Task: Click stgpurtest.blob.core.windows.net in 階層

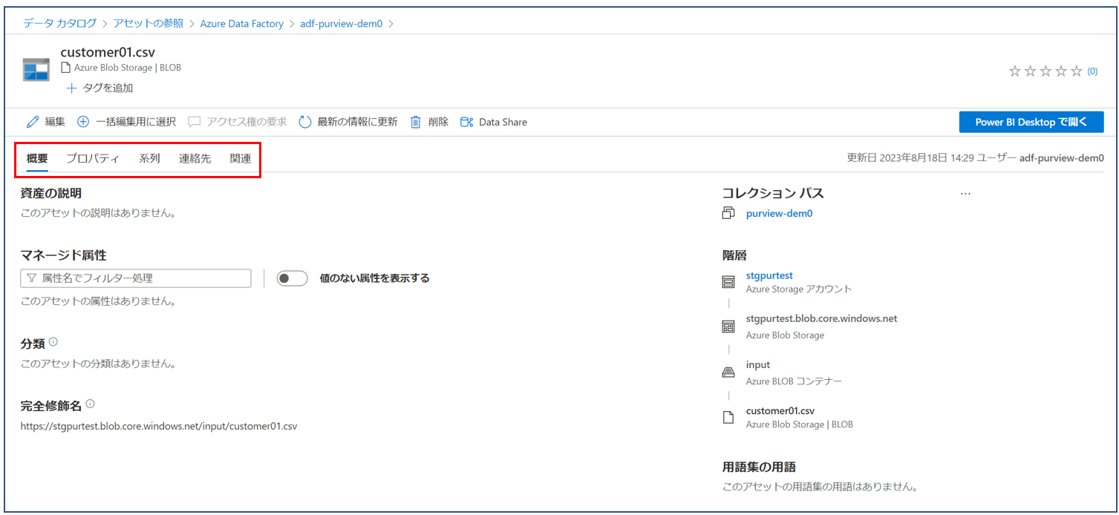Action: 821,319
